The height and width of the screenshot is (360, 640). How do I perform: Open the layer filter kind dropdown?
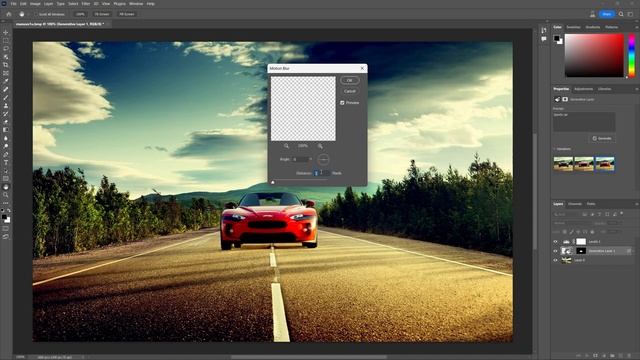567,214
